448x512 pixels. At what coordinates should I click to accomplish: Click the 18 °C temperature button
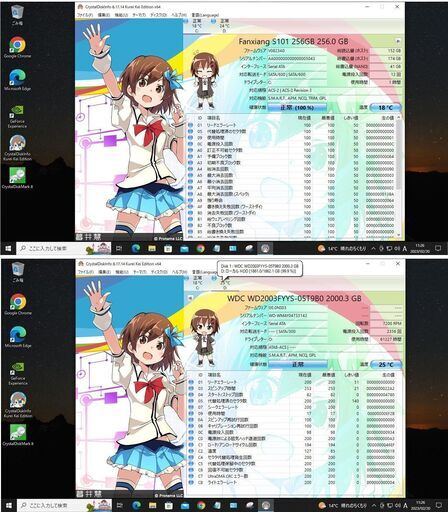(x=385, y=108)
